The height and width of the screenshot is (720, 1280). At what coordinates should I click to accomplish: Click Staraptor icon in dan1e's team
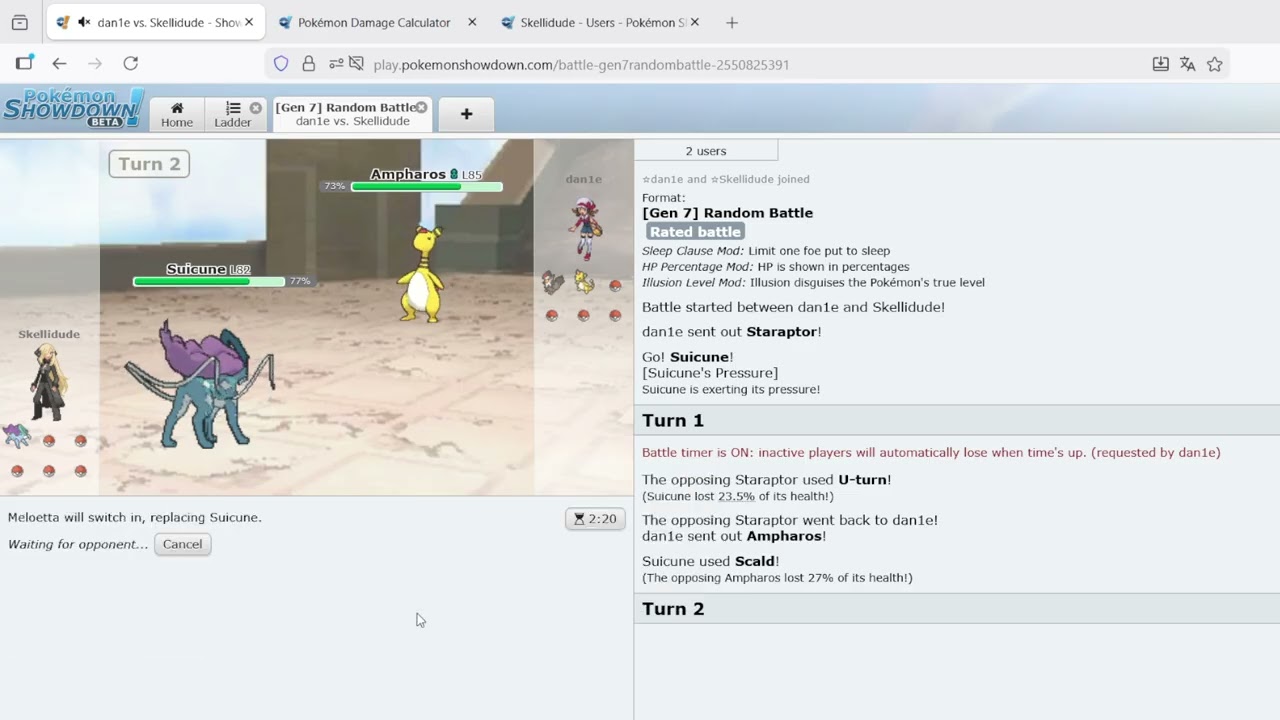[552, 283]
